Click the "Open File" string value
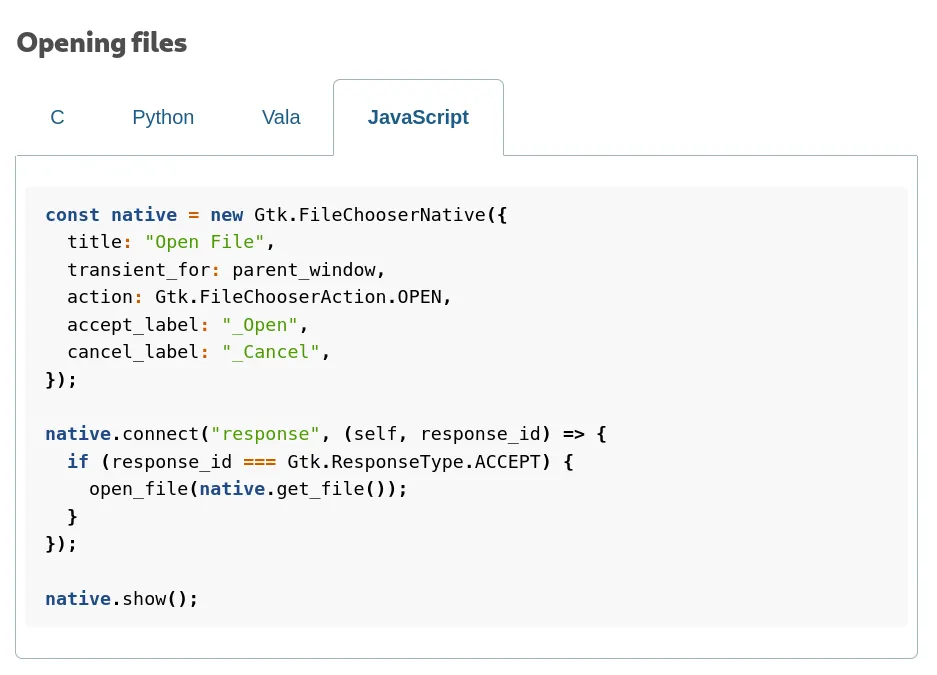This screenshot has height=675, width=937. click(205, 242)
